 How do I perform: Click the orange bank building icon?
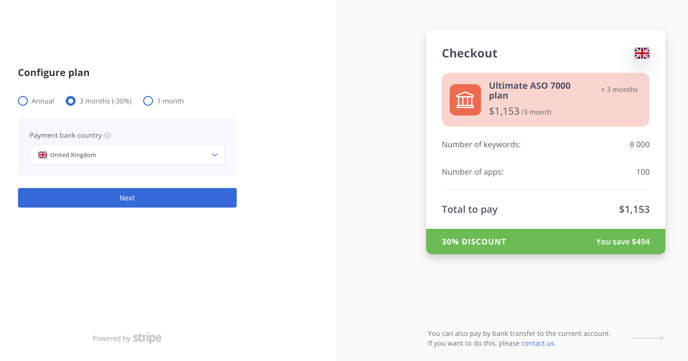[465, 100]
